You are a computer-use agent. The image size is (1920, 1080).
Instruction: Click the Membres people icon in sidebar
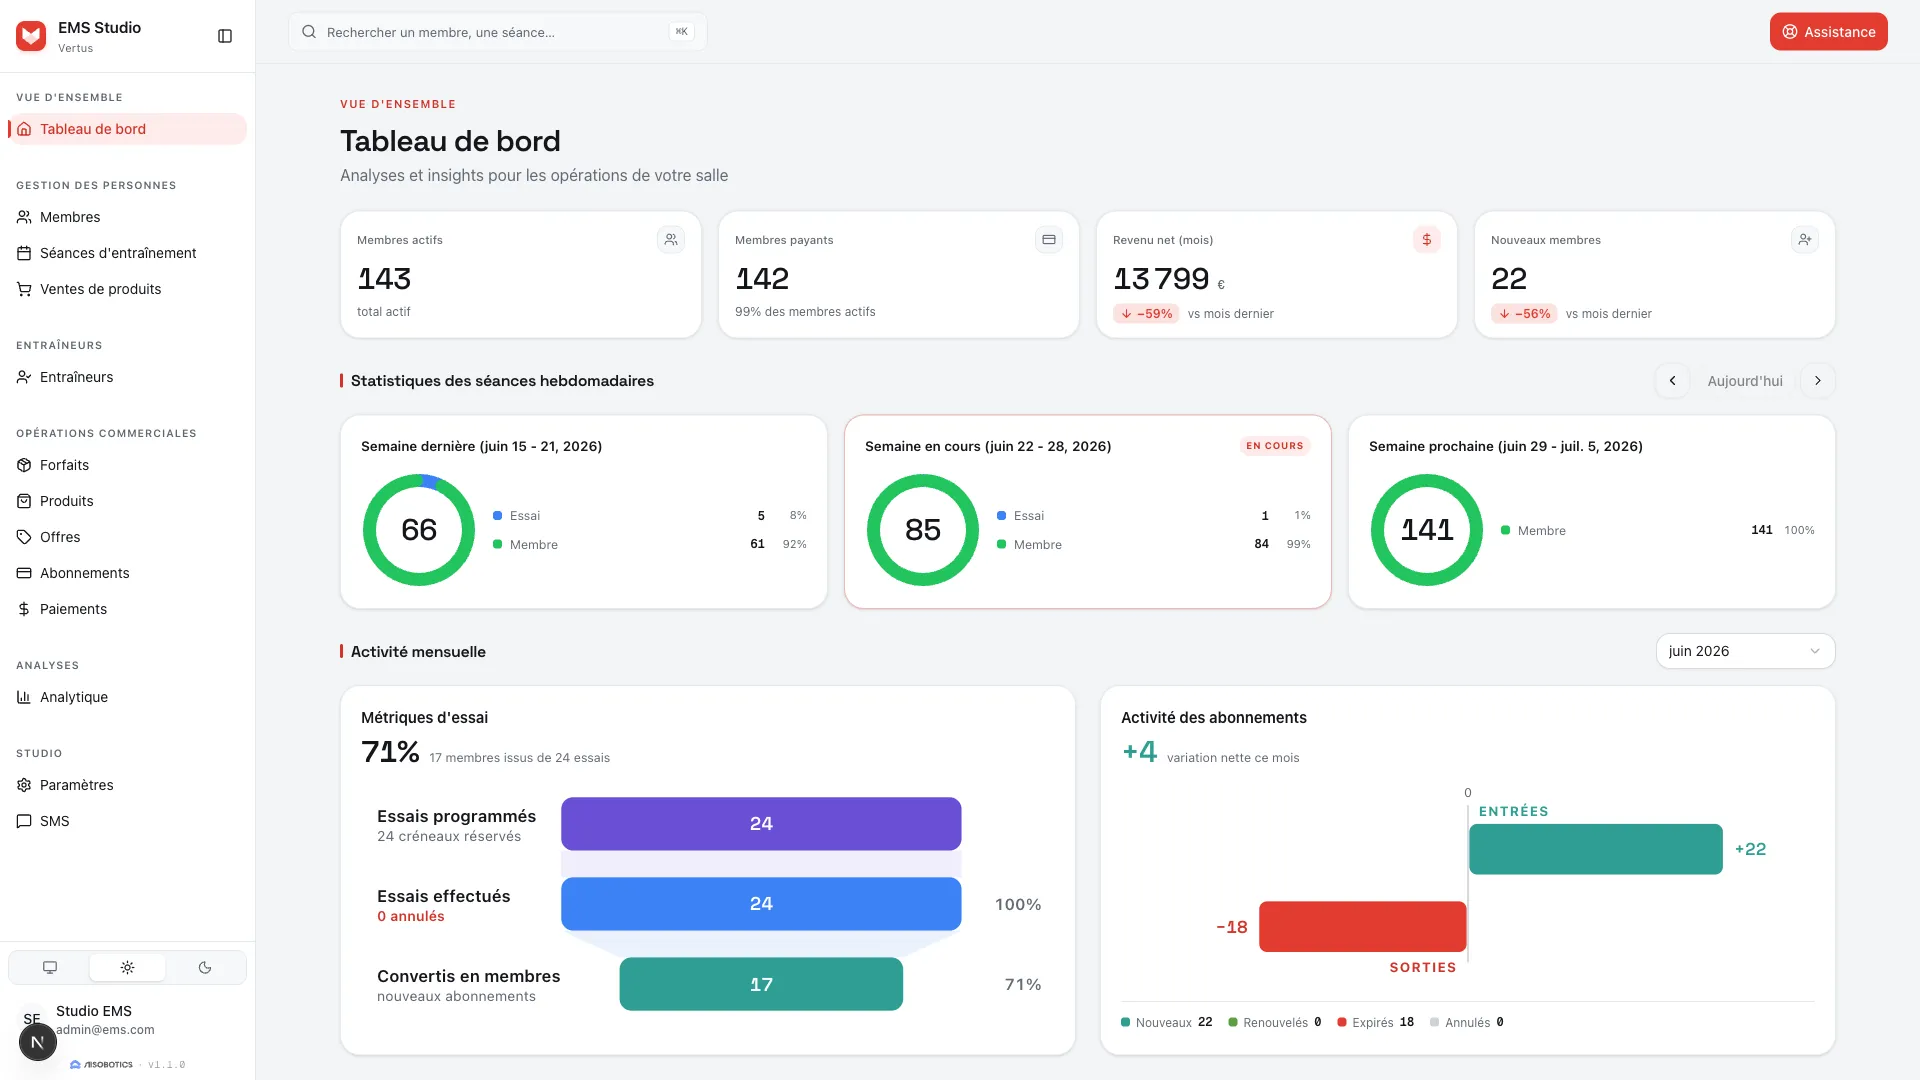point(24,217)
